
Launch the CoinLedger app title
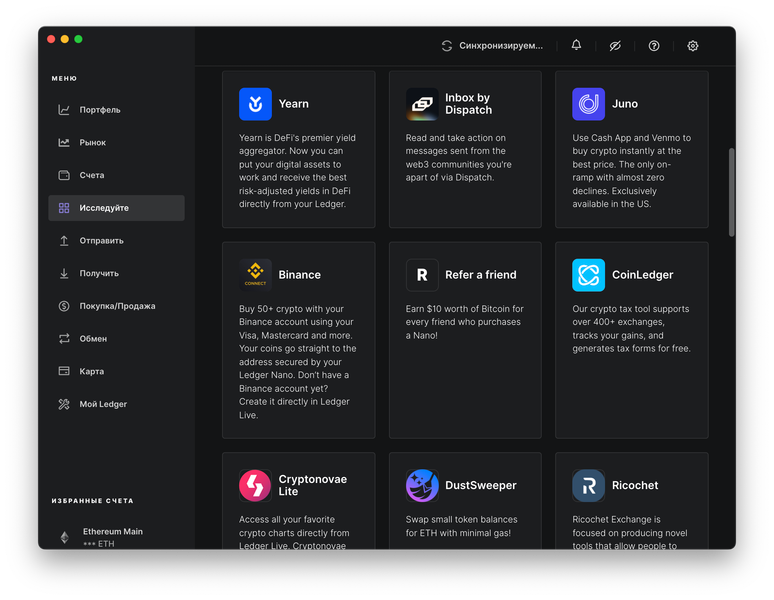pos(643,275)
